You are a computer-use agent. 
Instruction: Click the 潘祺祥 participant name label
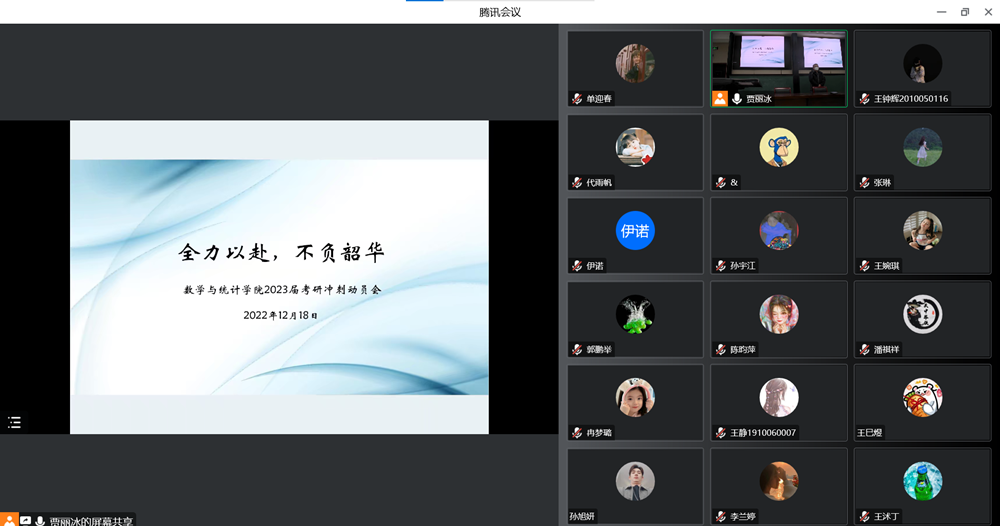click(886, 350)
